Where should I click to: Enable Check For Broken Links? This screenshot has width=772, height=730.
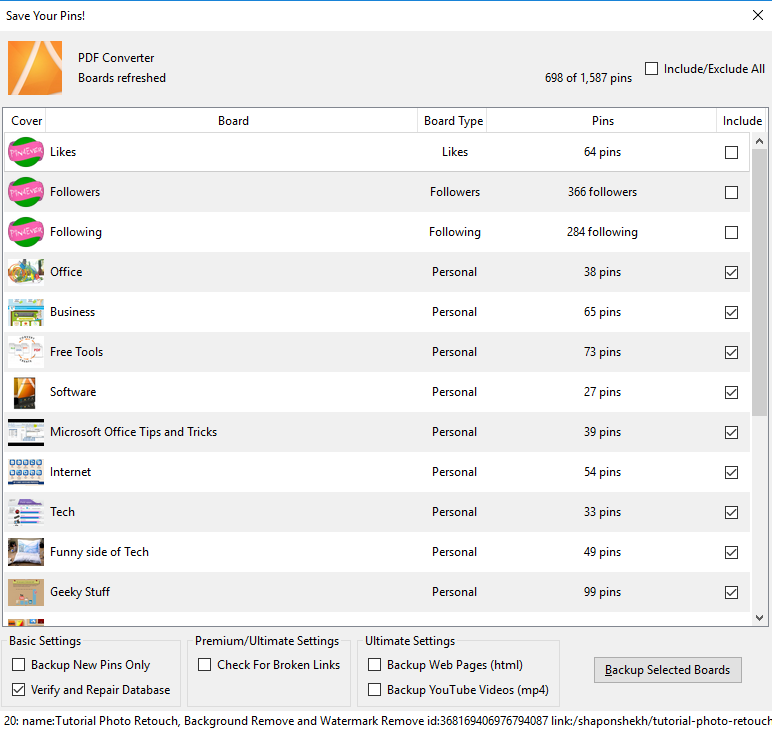click(204, 665)
